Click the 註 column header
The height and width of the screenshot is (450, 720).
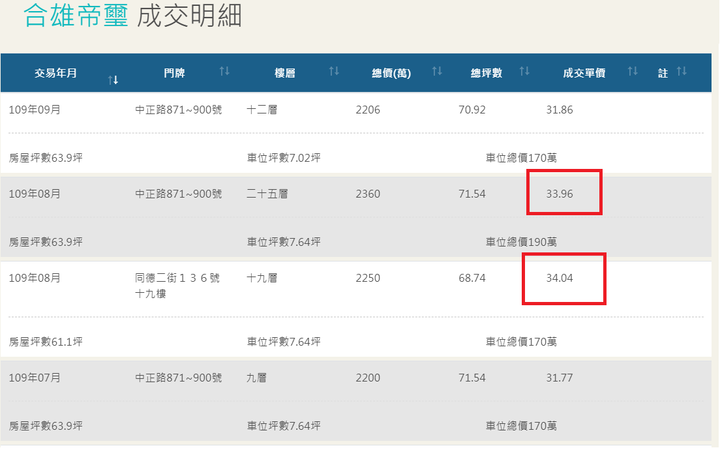[663, 73]
